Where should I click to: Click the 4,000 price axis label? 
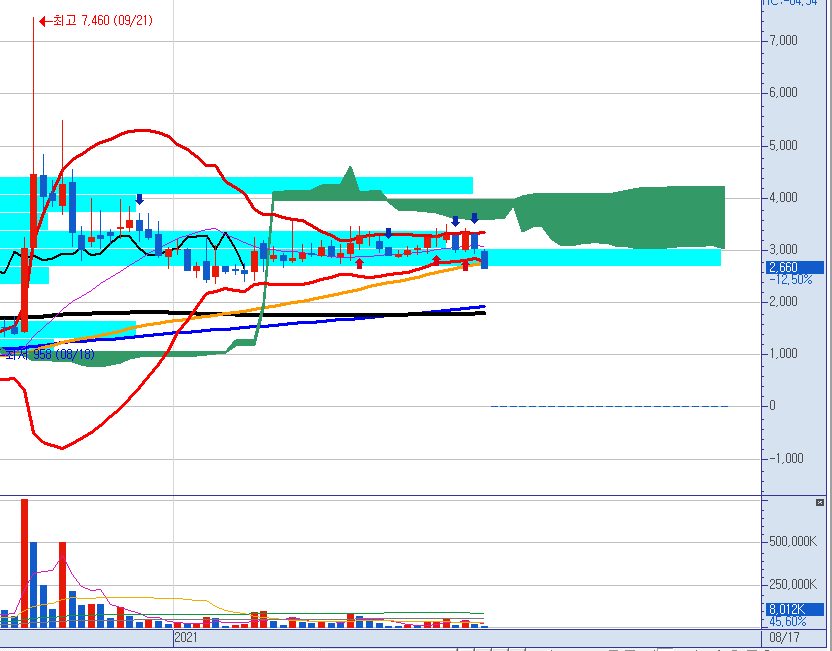pos(783,198)
